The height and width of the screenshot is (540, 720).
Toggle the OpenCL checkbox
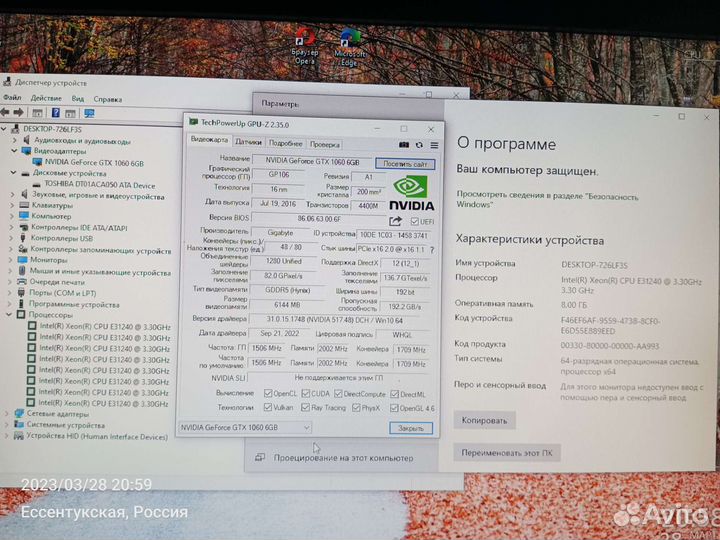tap(268, 393)
